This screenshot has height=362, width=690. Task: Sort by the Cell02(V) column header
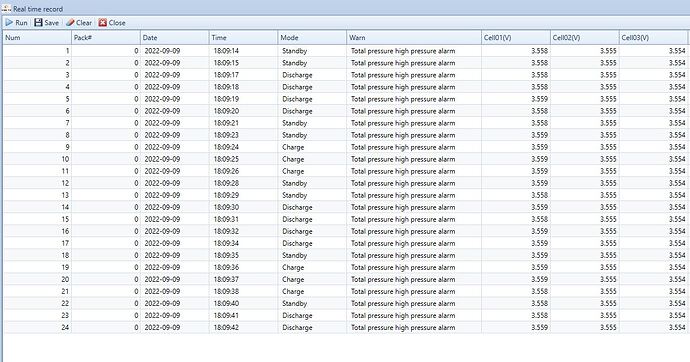[x=585, y=37]
